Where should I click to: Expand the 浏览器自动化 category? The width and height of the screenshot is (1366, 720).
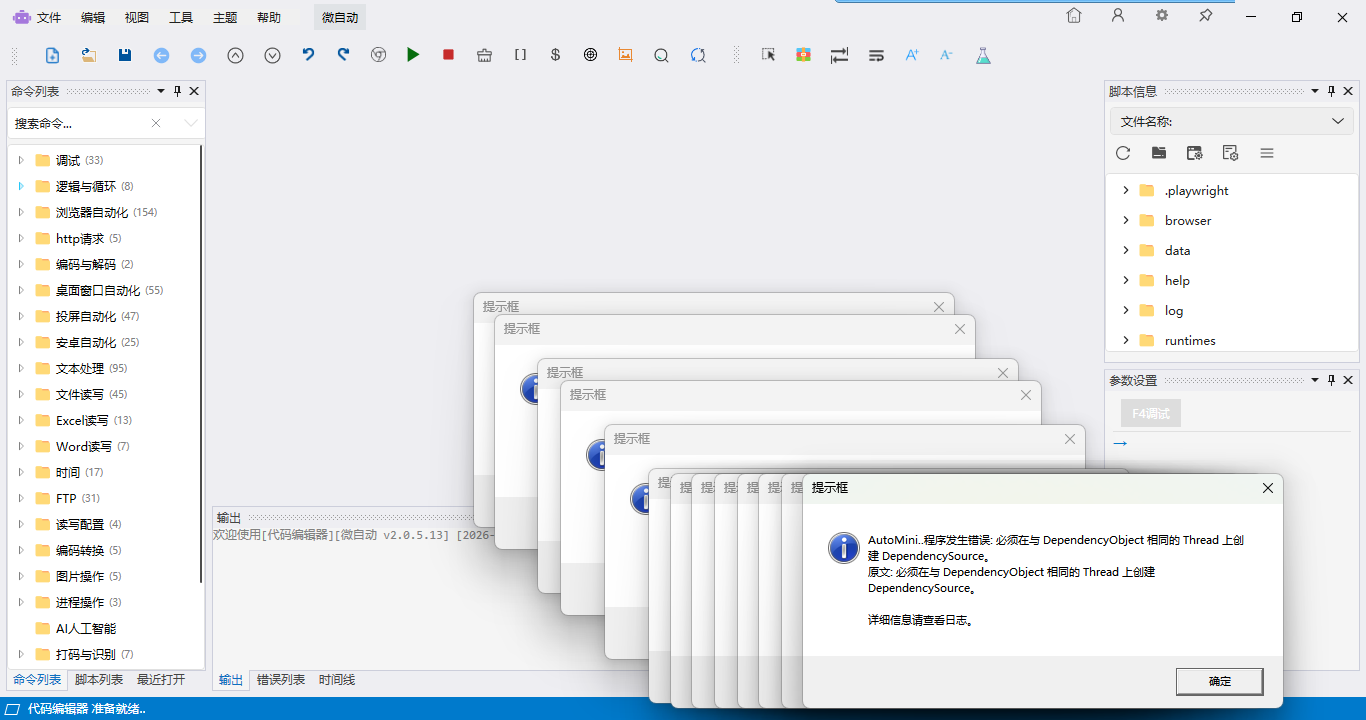pyautogui.click(x=20, y=212)
